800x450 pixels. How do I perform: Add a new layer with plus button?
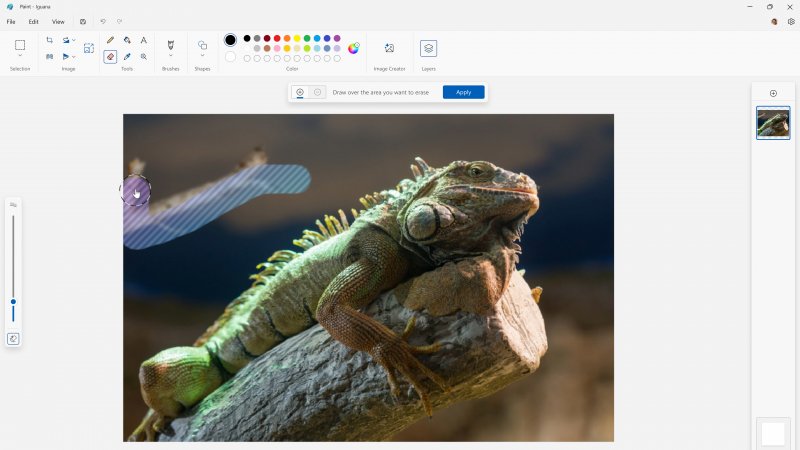pos(773,93)
